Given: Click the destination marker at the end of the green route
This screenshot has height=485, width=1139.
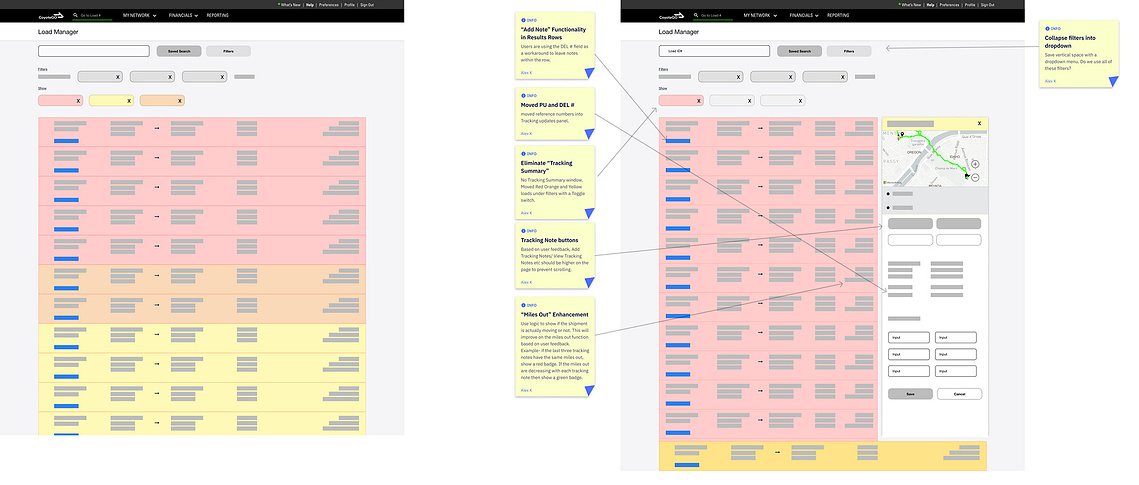Looking at the screenshot, I should pyautogui.click(x=966, y=175).
